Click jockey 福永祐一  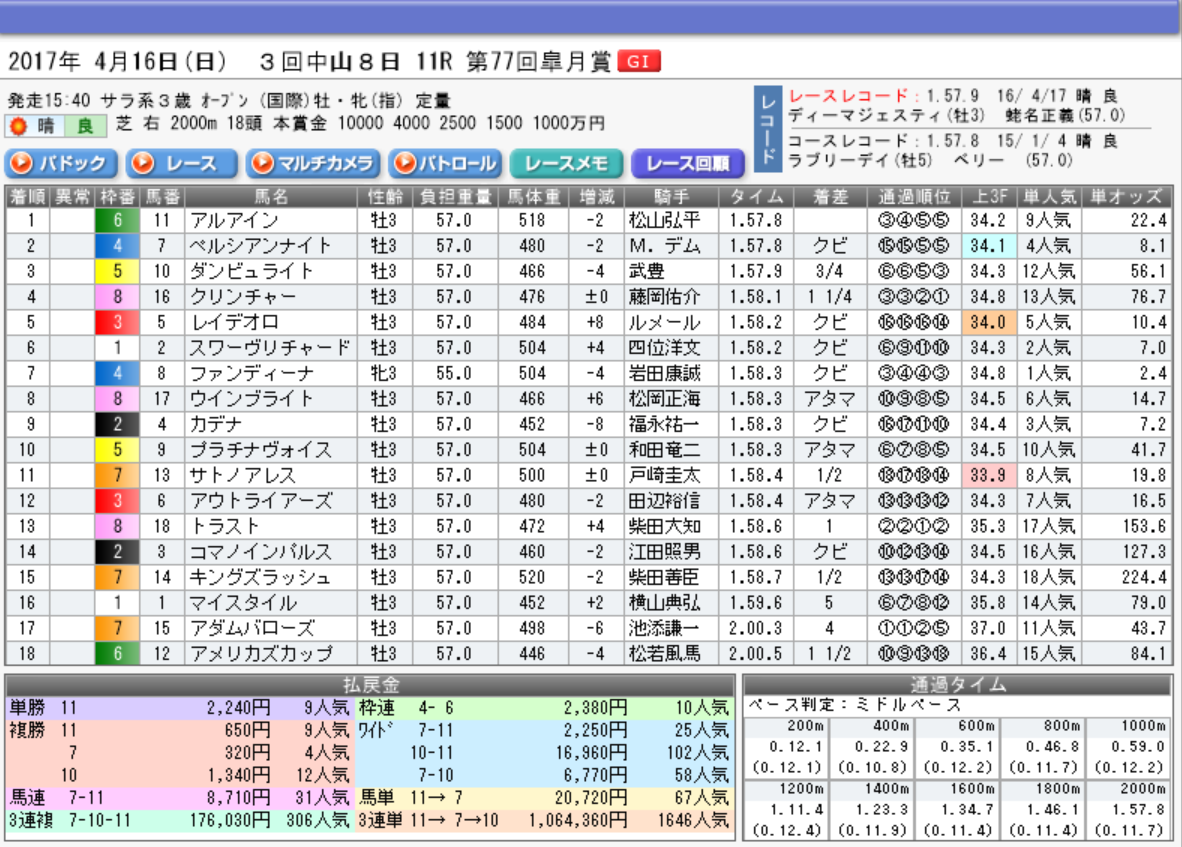click(664, 424)
